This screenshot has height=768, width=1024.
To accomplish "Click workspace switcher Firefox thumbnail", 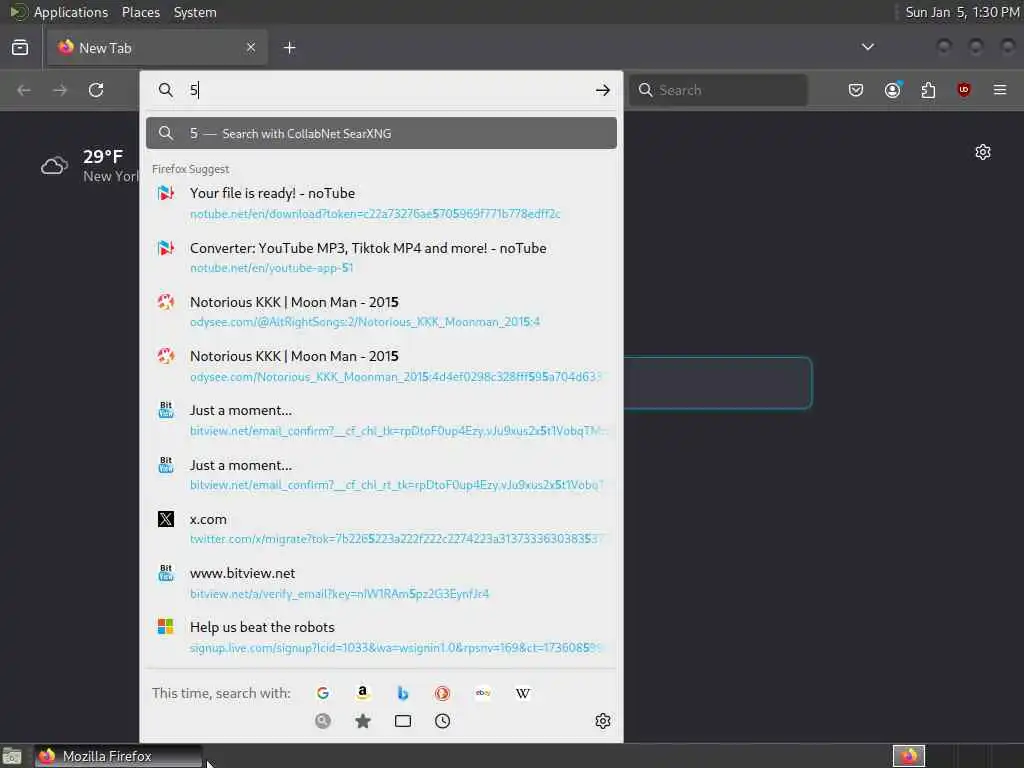I will (909, 756).
